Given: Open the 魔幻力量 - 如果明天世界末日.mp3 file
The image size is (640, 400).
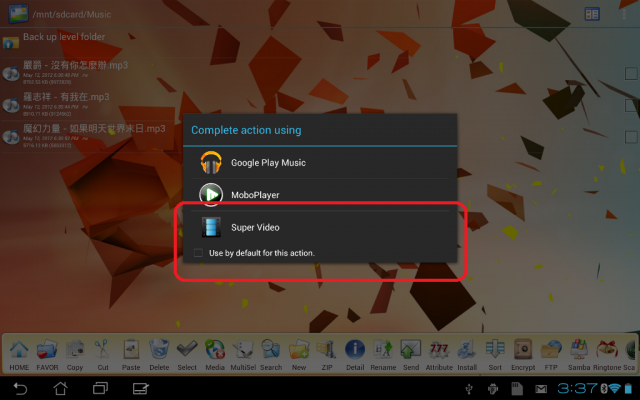Looking at the screenshot, I should point(94,129).
